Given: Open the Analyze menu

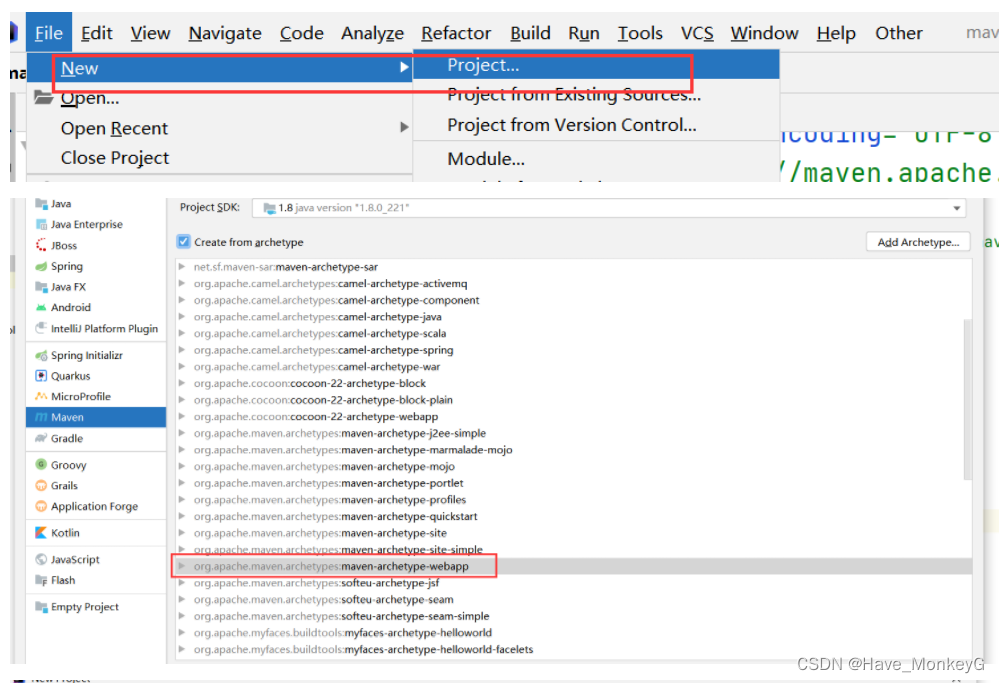Looking at the screenshot, I should (373, 32).
